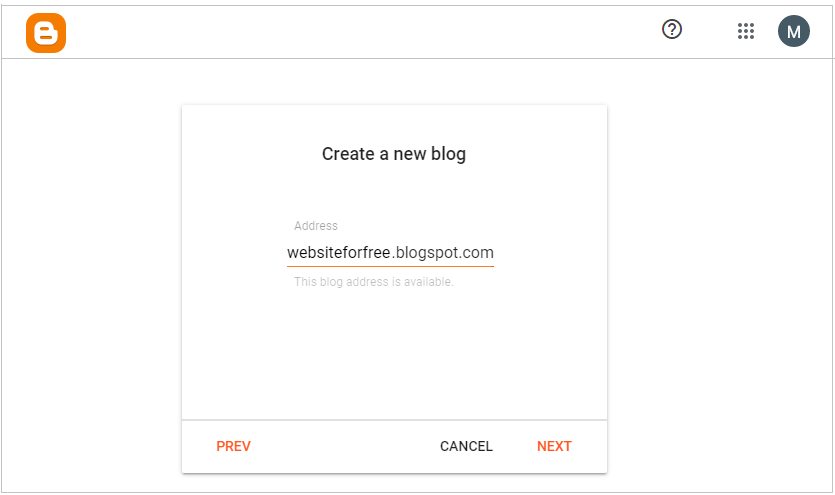Cancel creating the new blog
Viewport: 835px width, 495px height.
click(466, 446)
